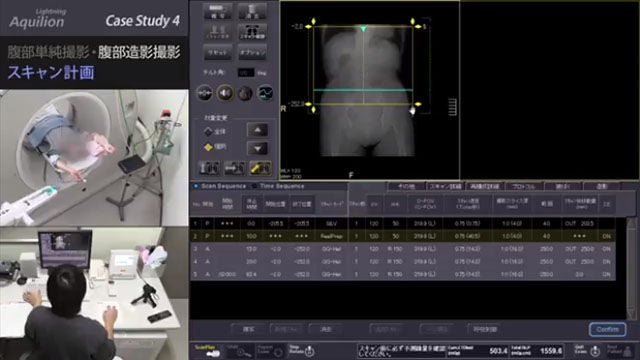Click the scan confirm patient icon button
This screenshot has height=360, width=640.
pos(252,32)
